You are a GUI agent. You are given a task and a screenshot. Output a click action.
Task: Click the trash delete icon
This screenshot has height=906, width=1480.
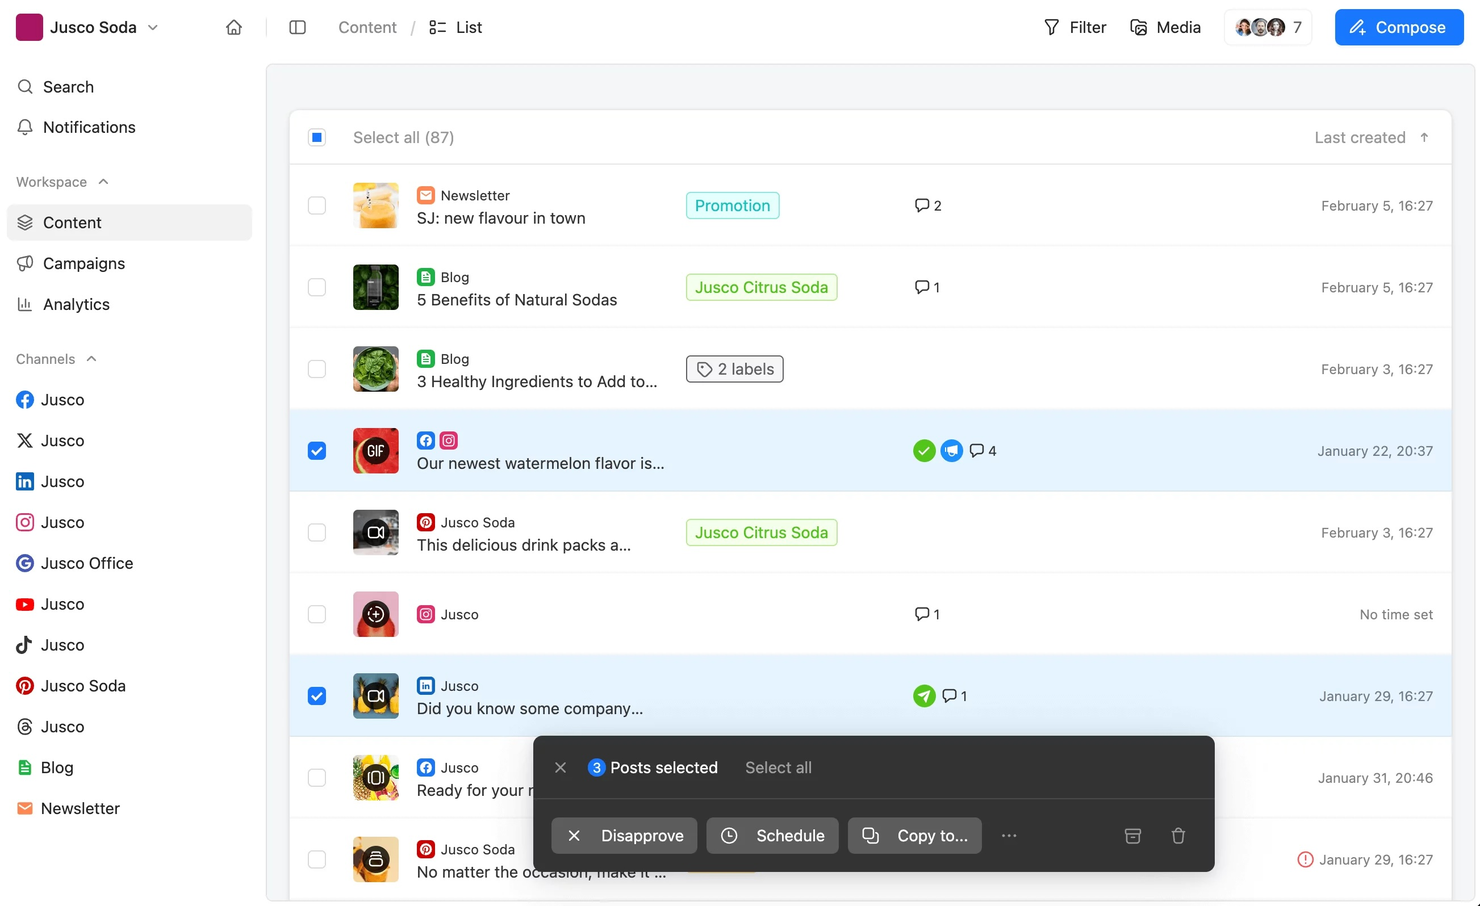(x=1178, y=836)
